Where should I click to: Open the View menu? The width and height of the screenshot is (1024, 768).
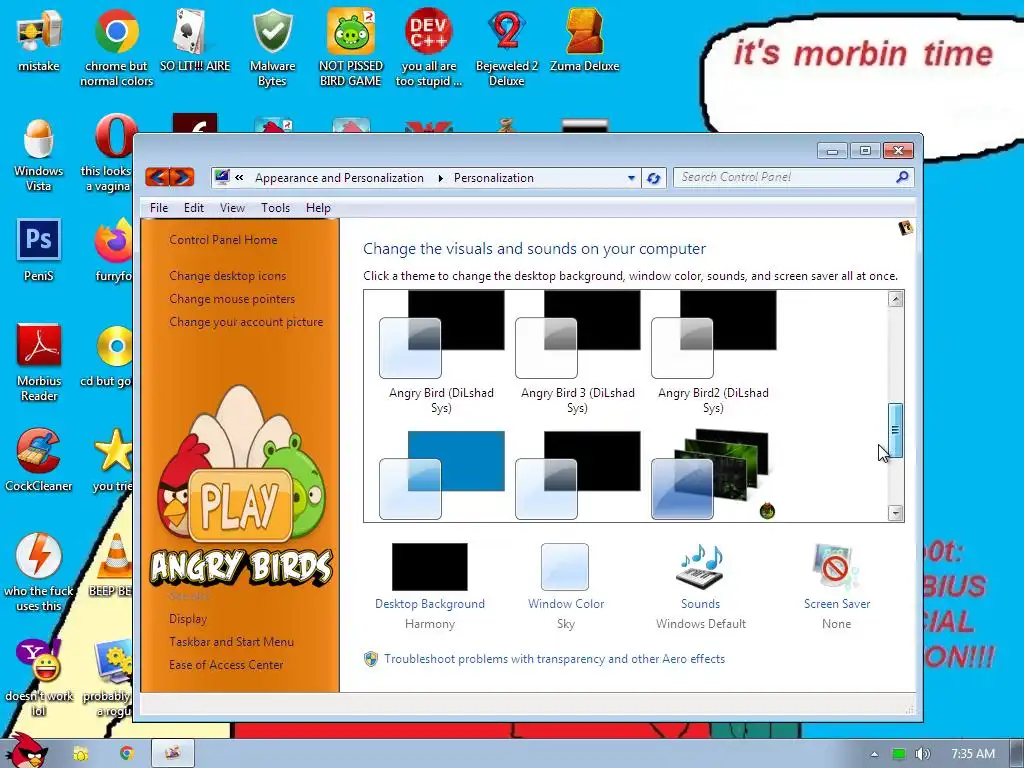[x=232, y=208]
